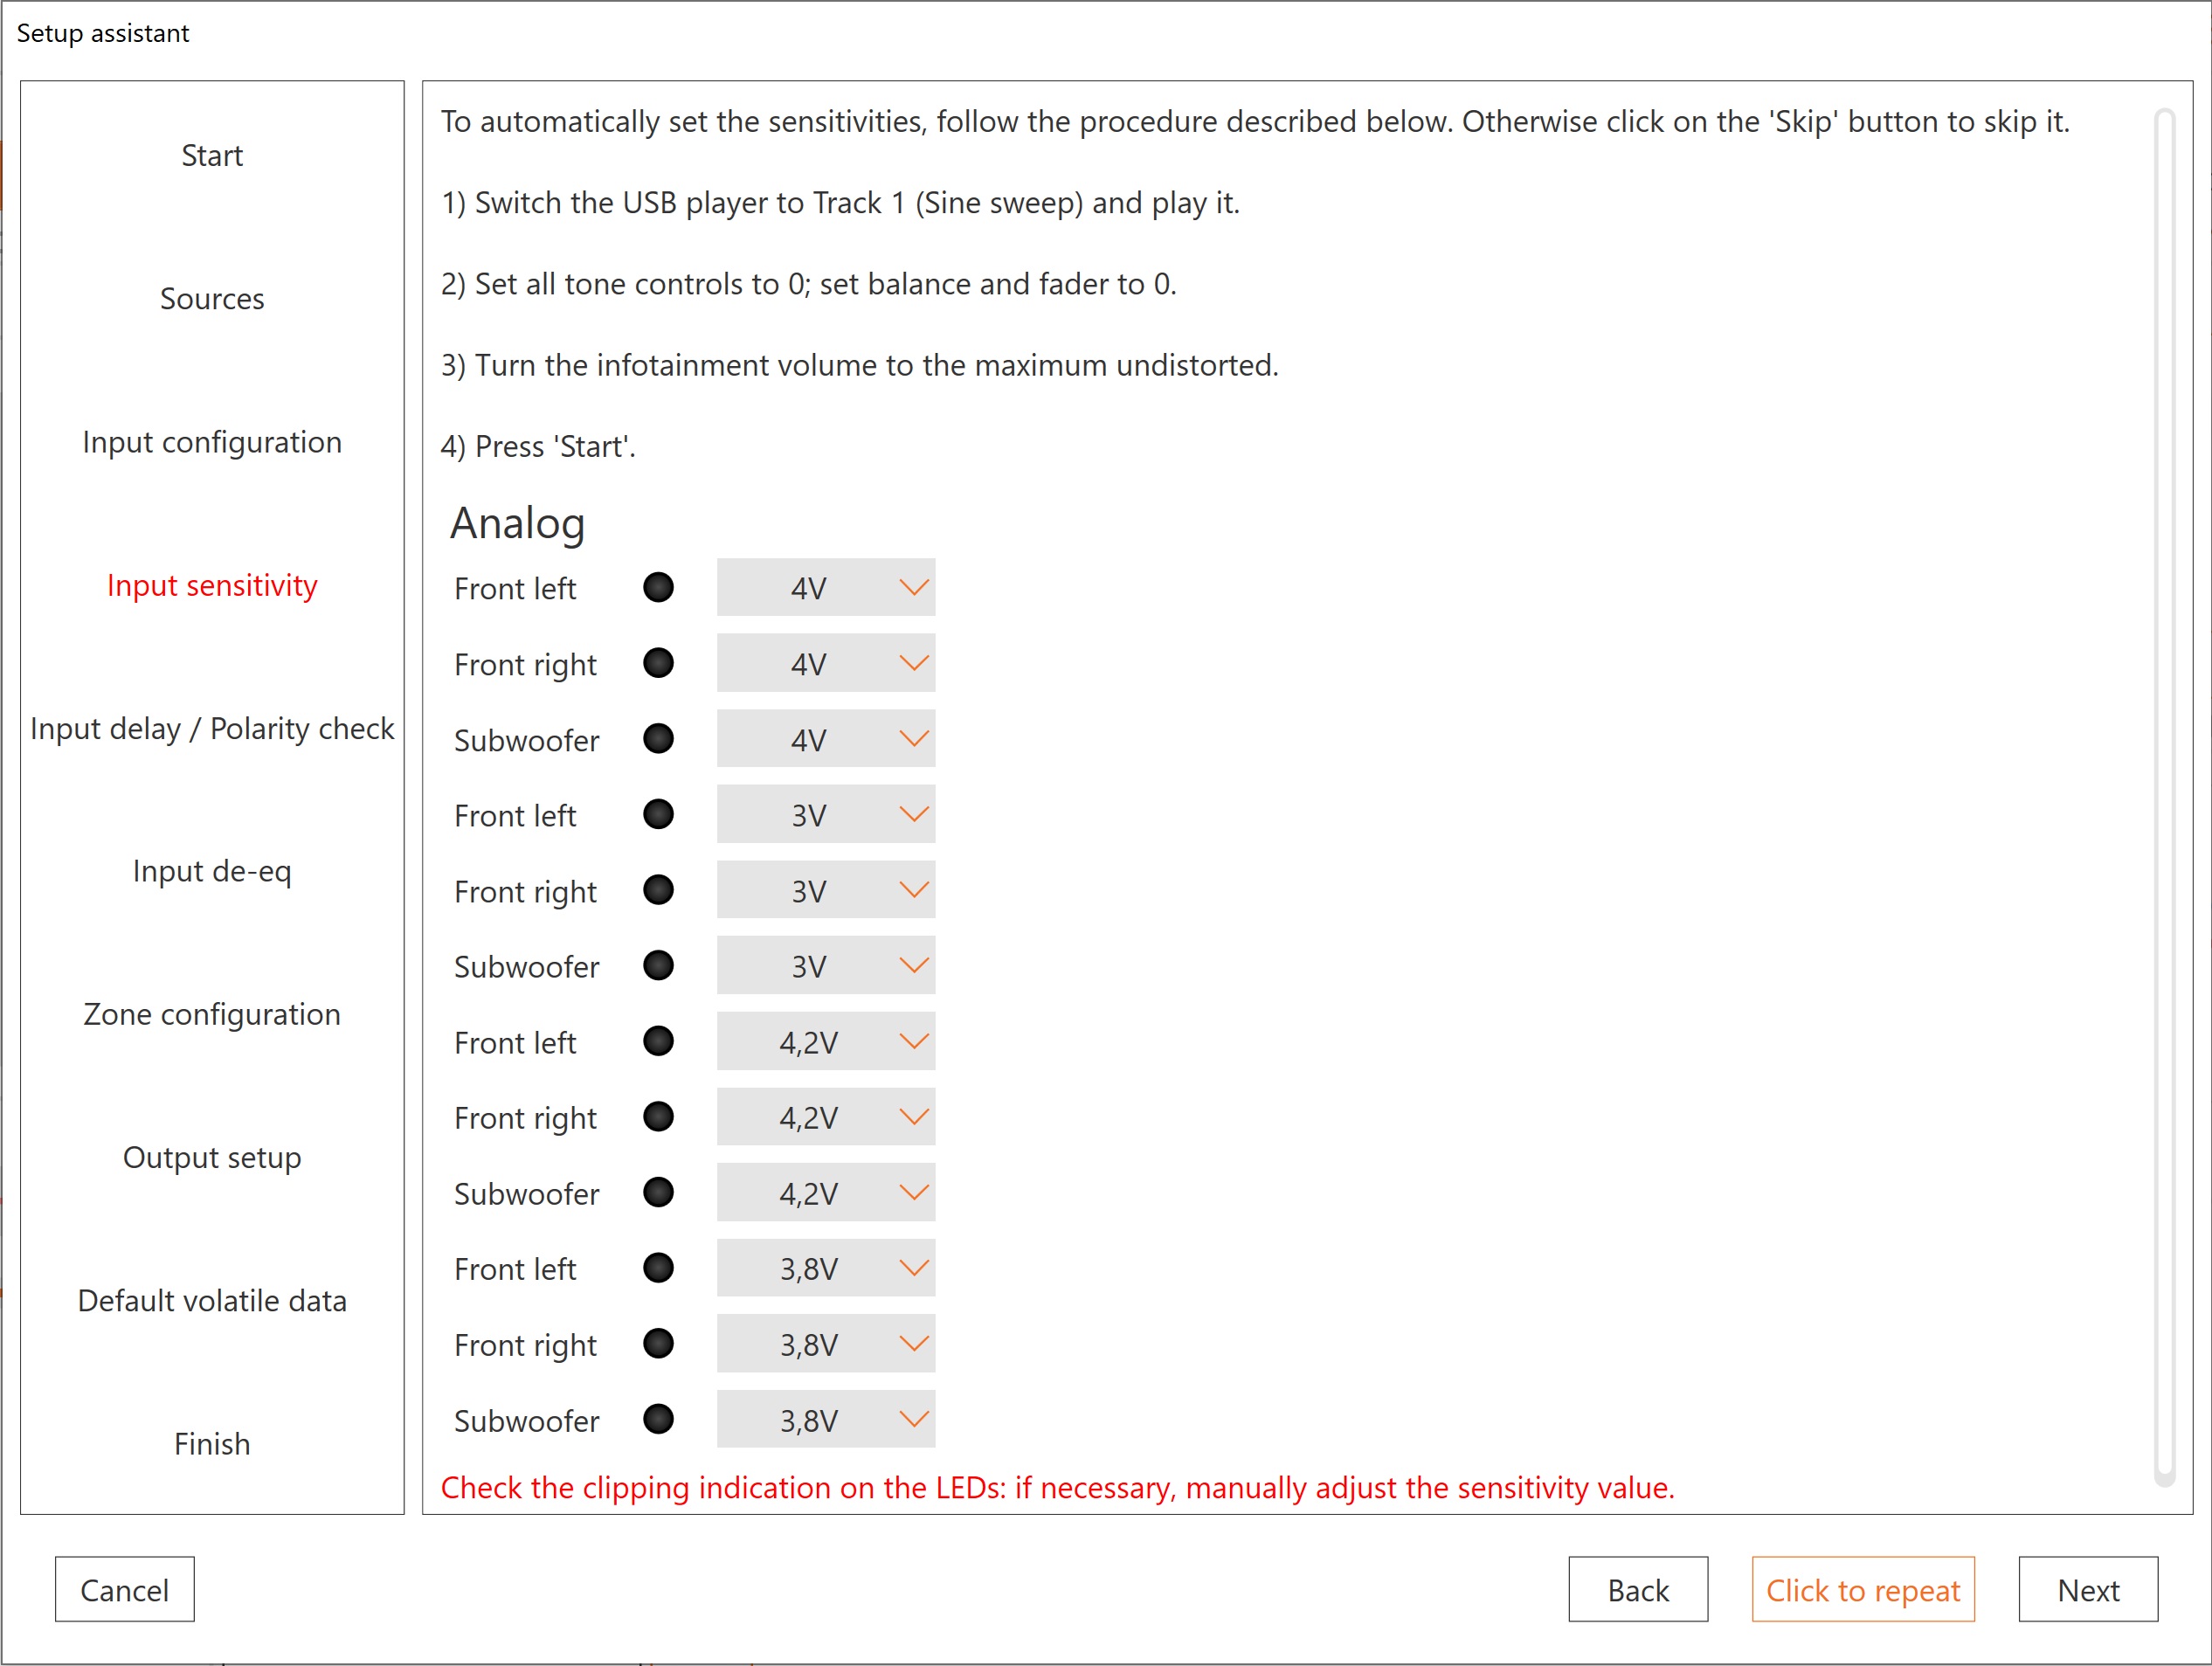Expand the 3,8V Front right dropdown

point(826,1344)
